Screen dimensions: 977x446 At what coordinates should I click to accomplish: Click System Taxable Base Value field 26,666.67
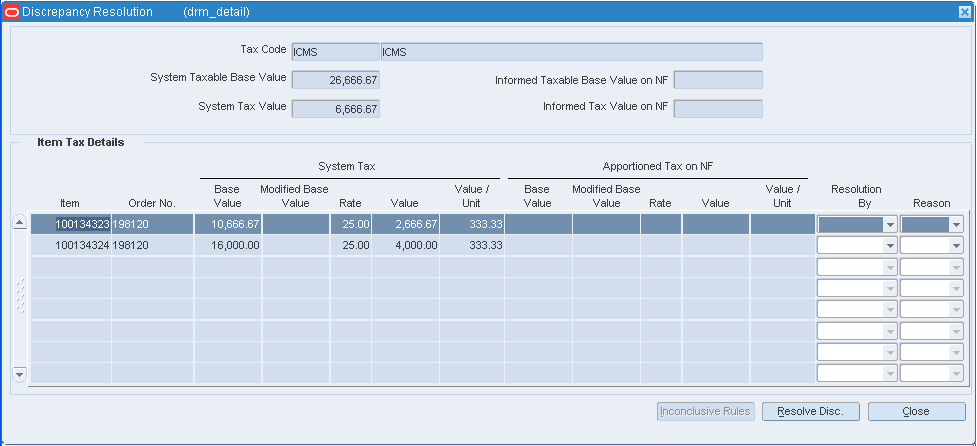(x=335, y=80)
